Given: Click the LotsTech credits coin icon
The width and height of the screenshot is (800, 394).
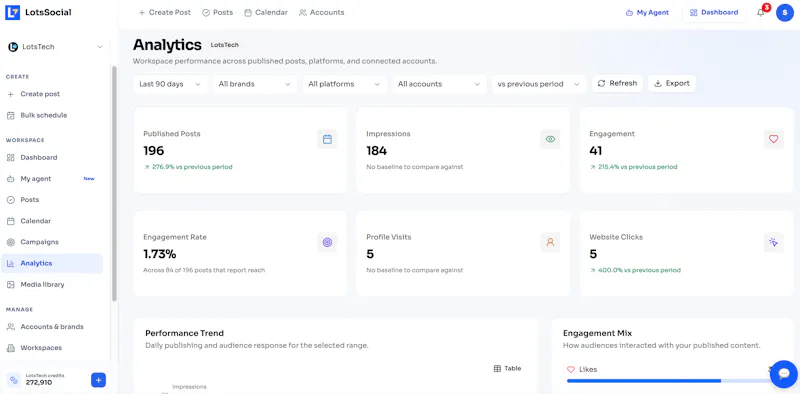Looking at the screenshot, I should (x=14, y=380).
